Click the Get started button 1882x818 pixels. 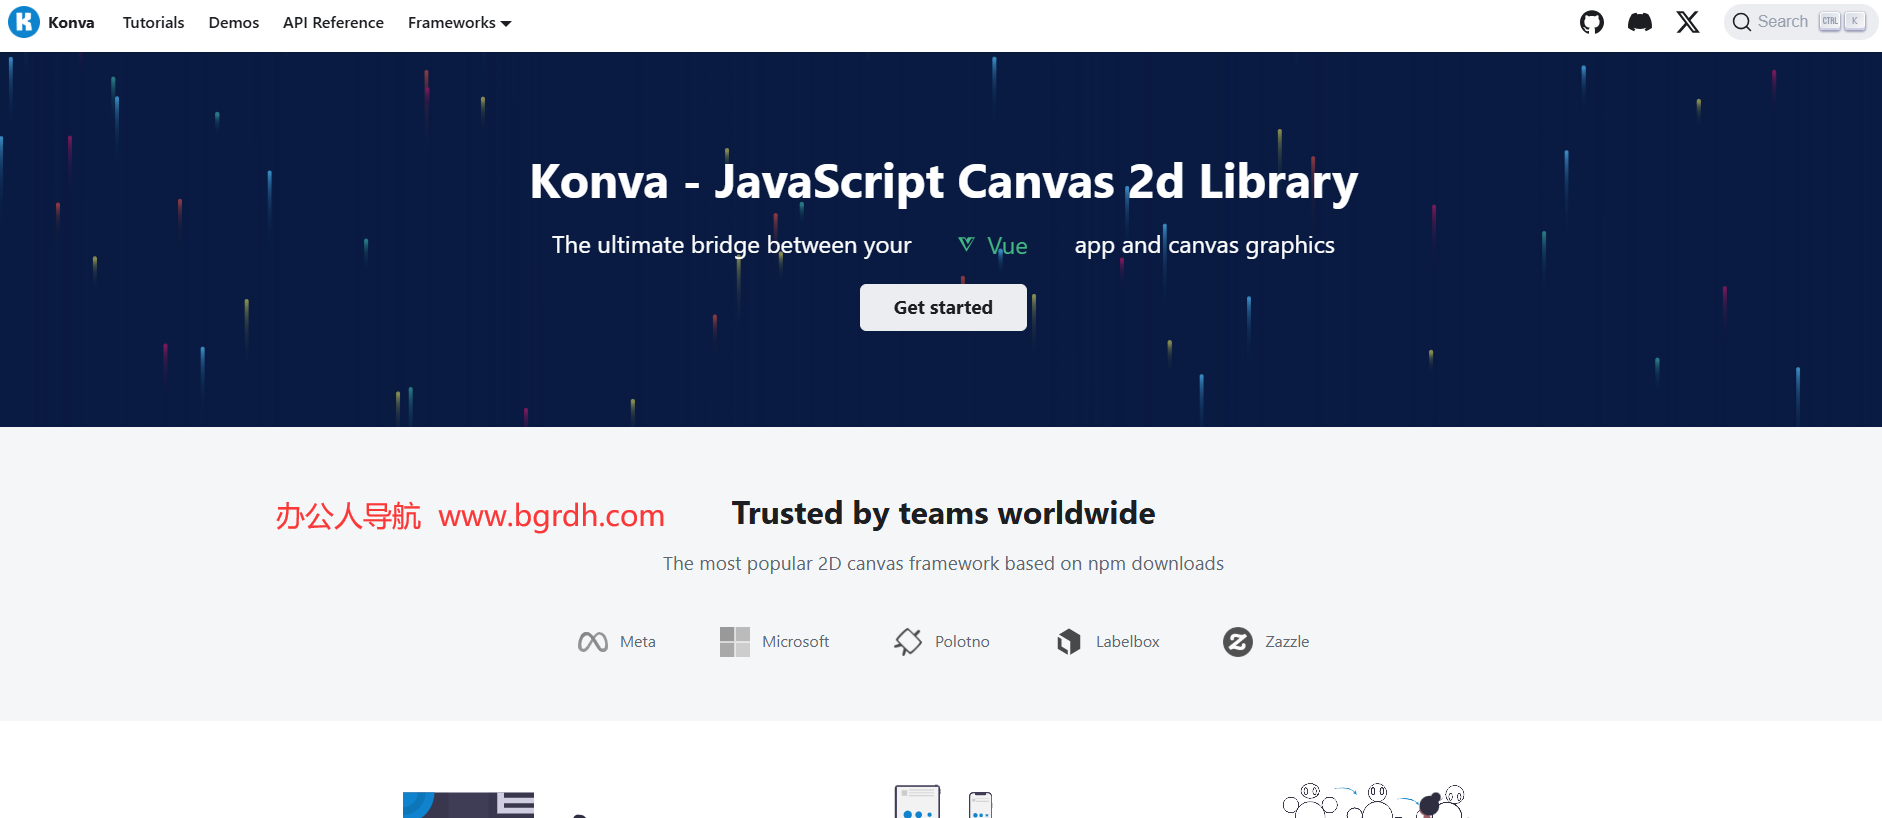click(943, 307)
